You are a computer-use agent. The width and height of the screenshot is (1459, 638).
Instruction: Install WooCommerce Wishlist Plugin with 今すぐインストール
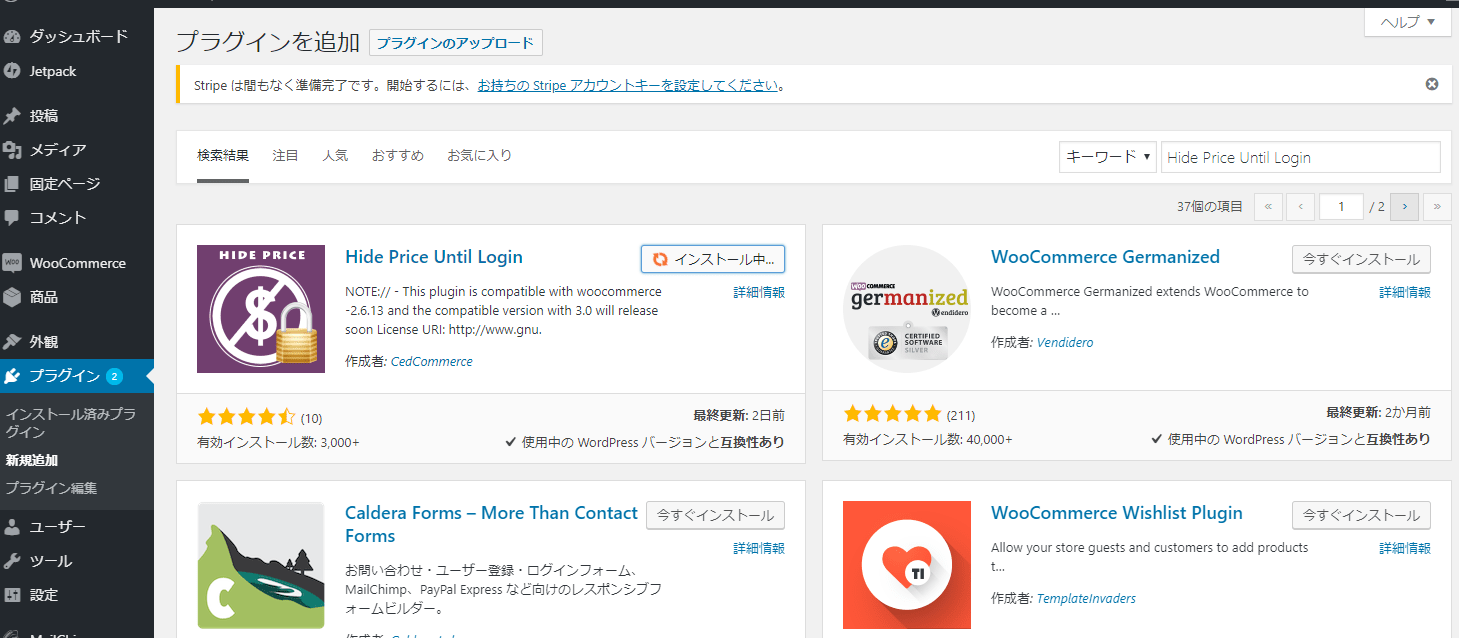pos(1361,515)
